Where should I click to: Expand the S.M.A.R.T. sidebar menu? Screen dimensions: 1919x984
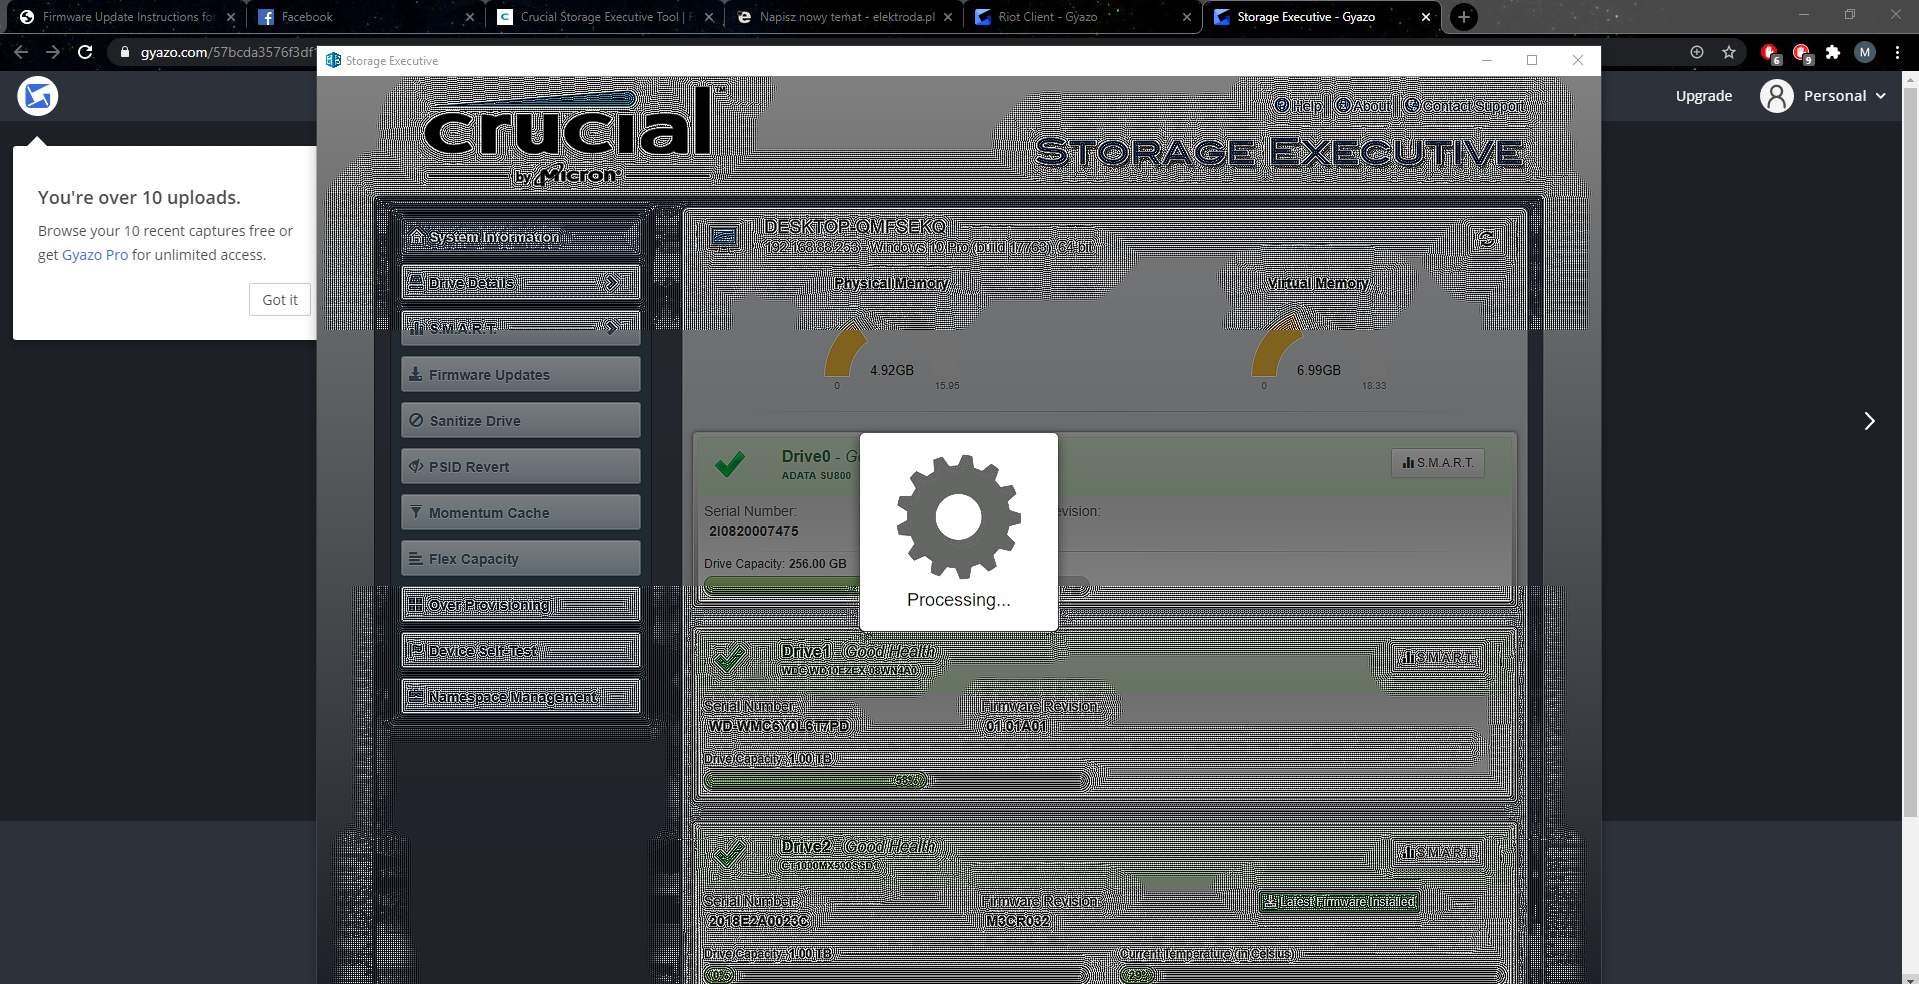coord(521,328)
